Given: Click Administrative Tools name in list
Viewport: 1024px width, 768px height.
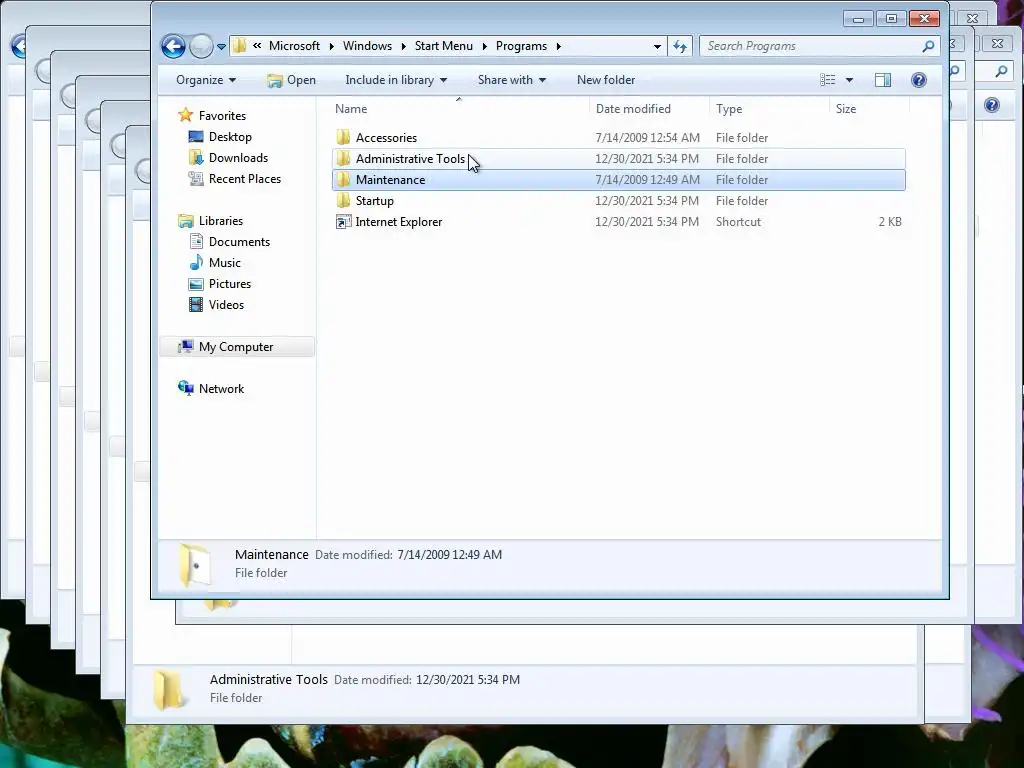Looking at the screenshot, I should (410, 159).
